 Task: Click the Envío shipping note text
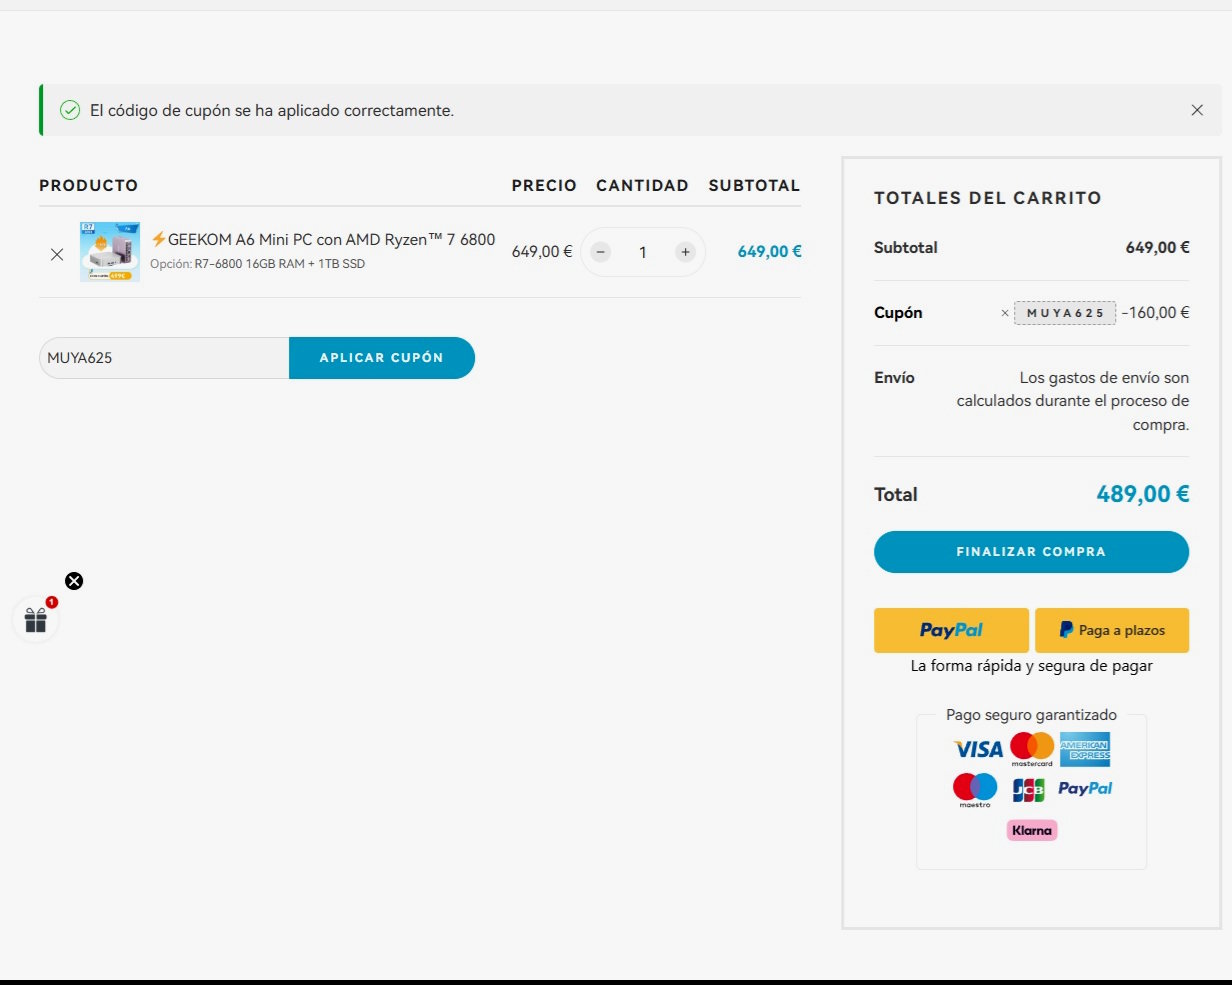1073,401
